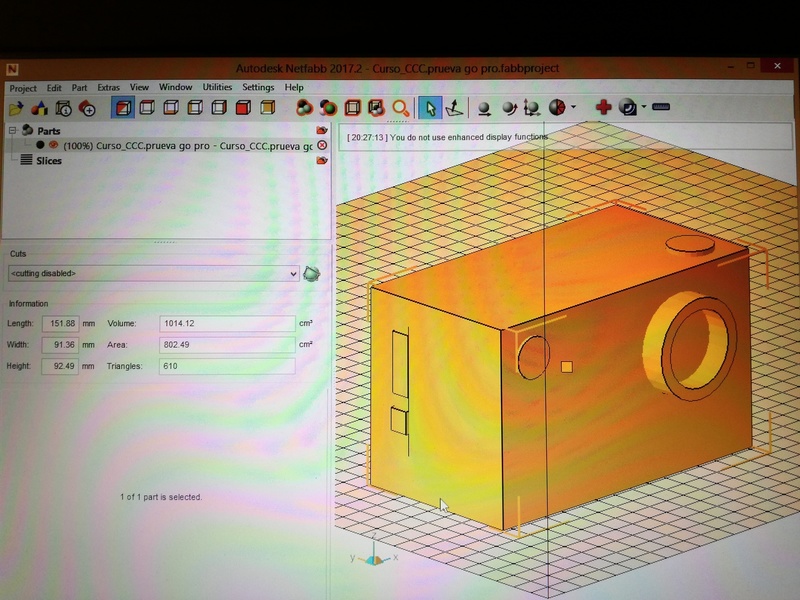Click the scale part arrows icon
The height and width of the screenshot is (600, 800).
[532, 108]
